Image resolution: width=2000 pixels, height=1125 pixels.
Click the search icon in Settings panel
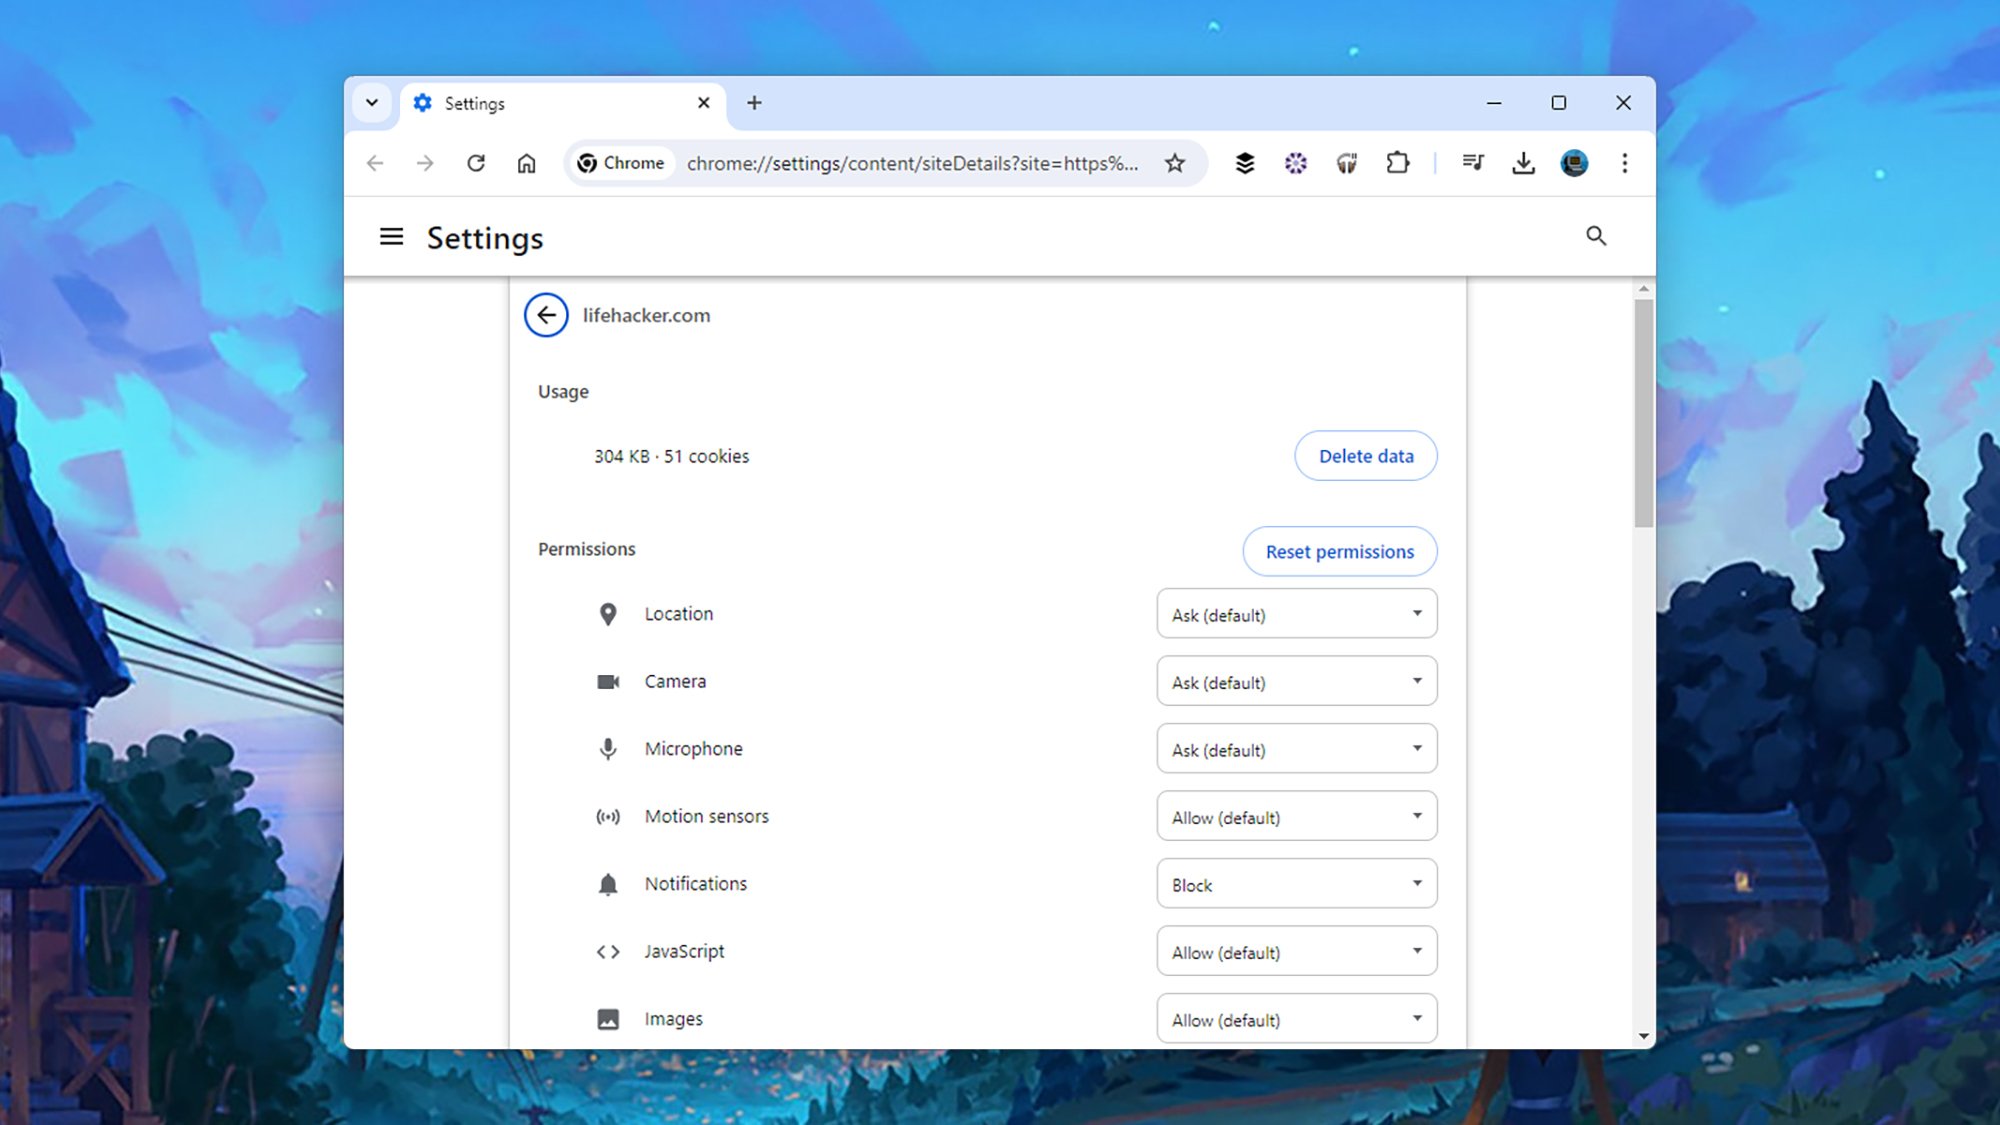pos(1596,236)
